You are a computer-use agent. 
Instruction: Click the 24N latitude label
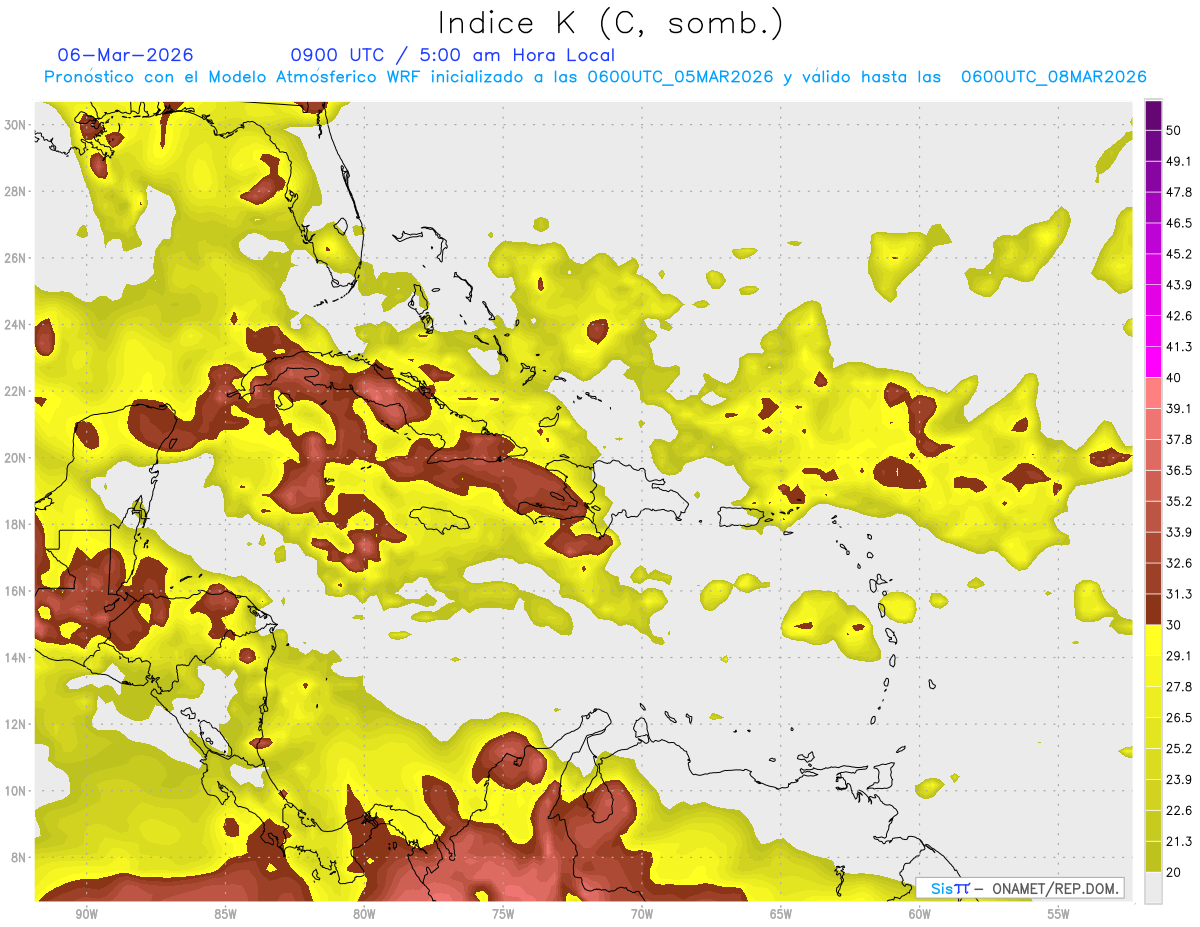(15, 325)
